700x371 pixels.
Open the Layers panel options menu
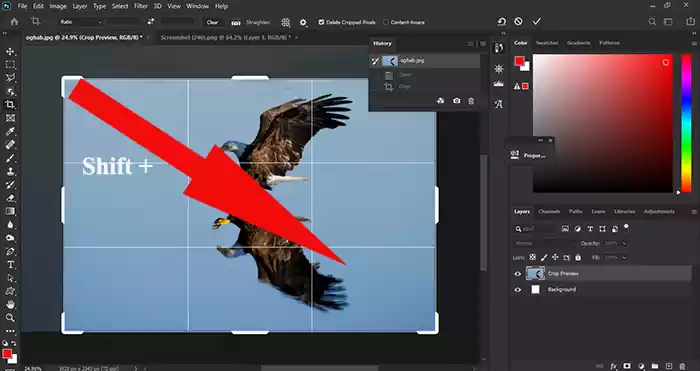pyautogui.click(x=694, y=212)
